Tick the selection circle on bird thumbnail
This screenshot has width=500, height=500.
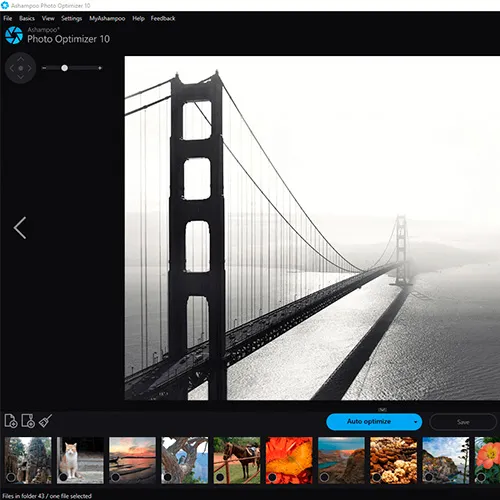(x=168, y=477)
